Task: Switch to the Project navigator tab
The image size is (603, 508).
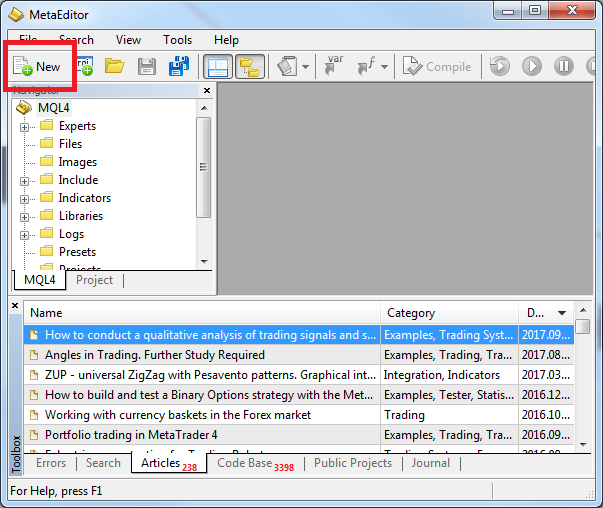Action: [x=95, y=280]
